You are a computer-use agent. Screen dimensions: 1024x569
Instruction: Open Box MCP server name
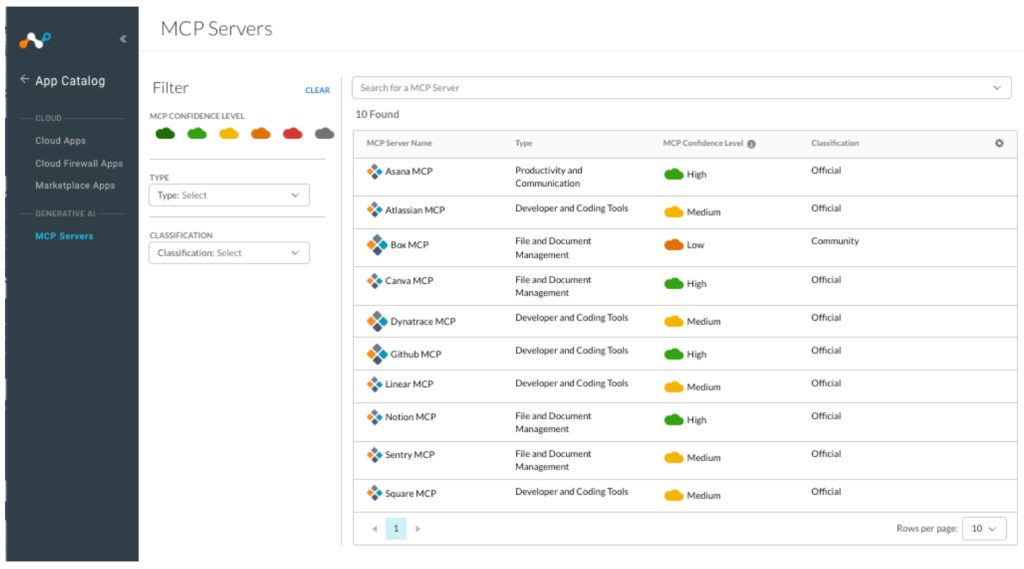click(x=409, y=245)
